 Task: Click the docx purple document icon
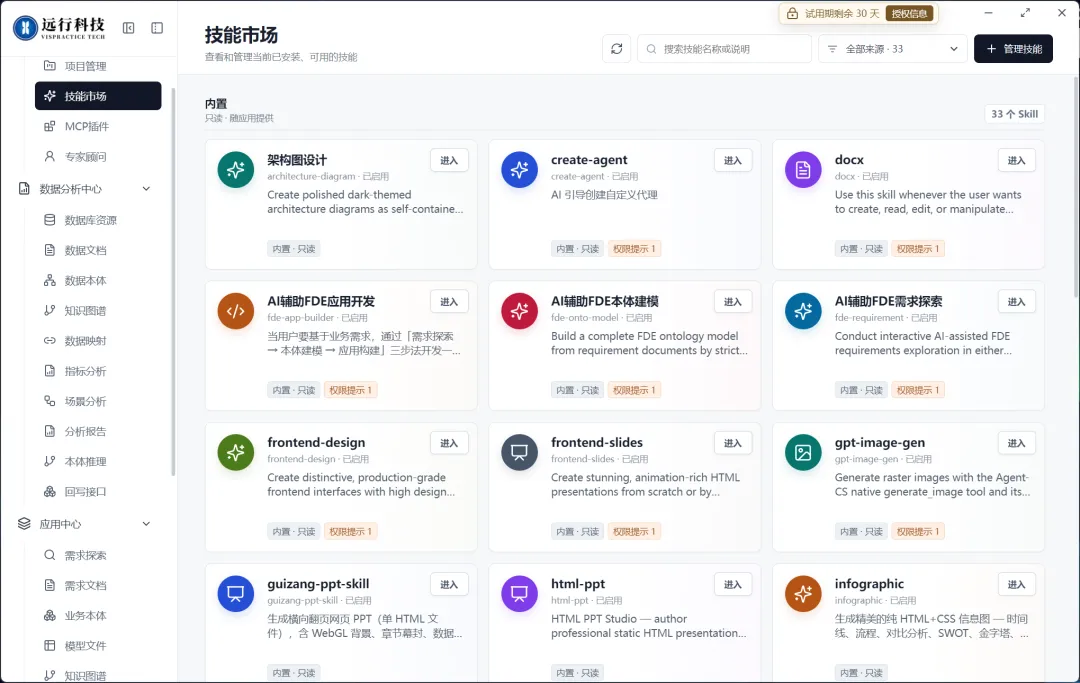(x=803, y=169)
